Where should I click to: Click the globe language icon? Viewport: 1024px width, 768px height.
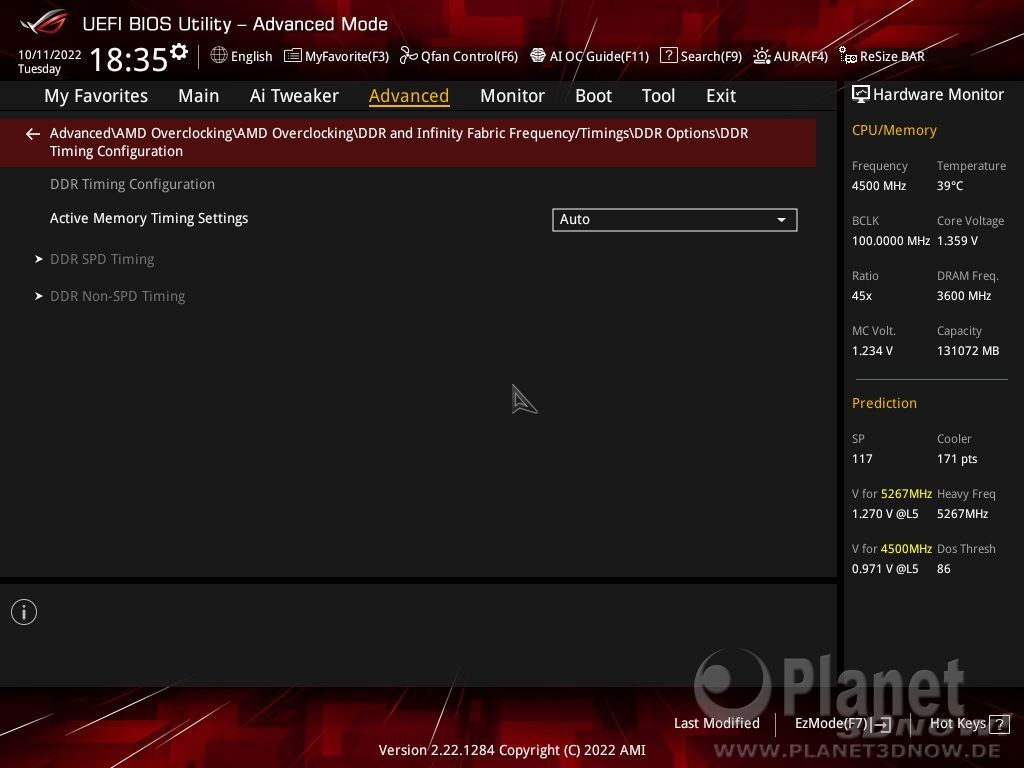(x=219, y=56)
